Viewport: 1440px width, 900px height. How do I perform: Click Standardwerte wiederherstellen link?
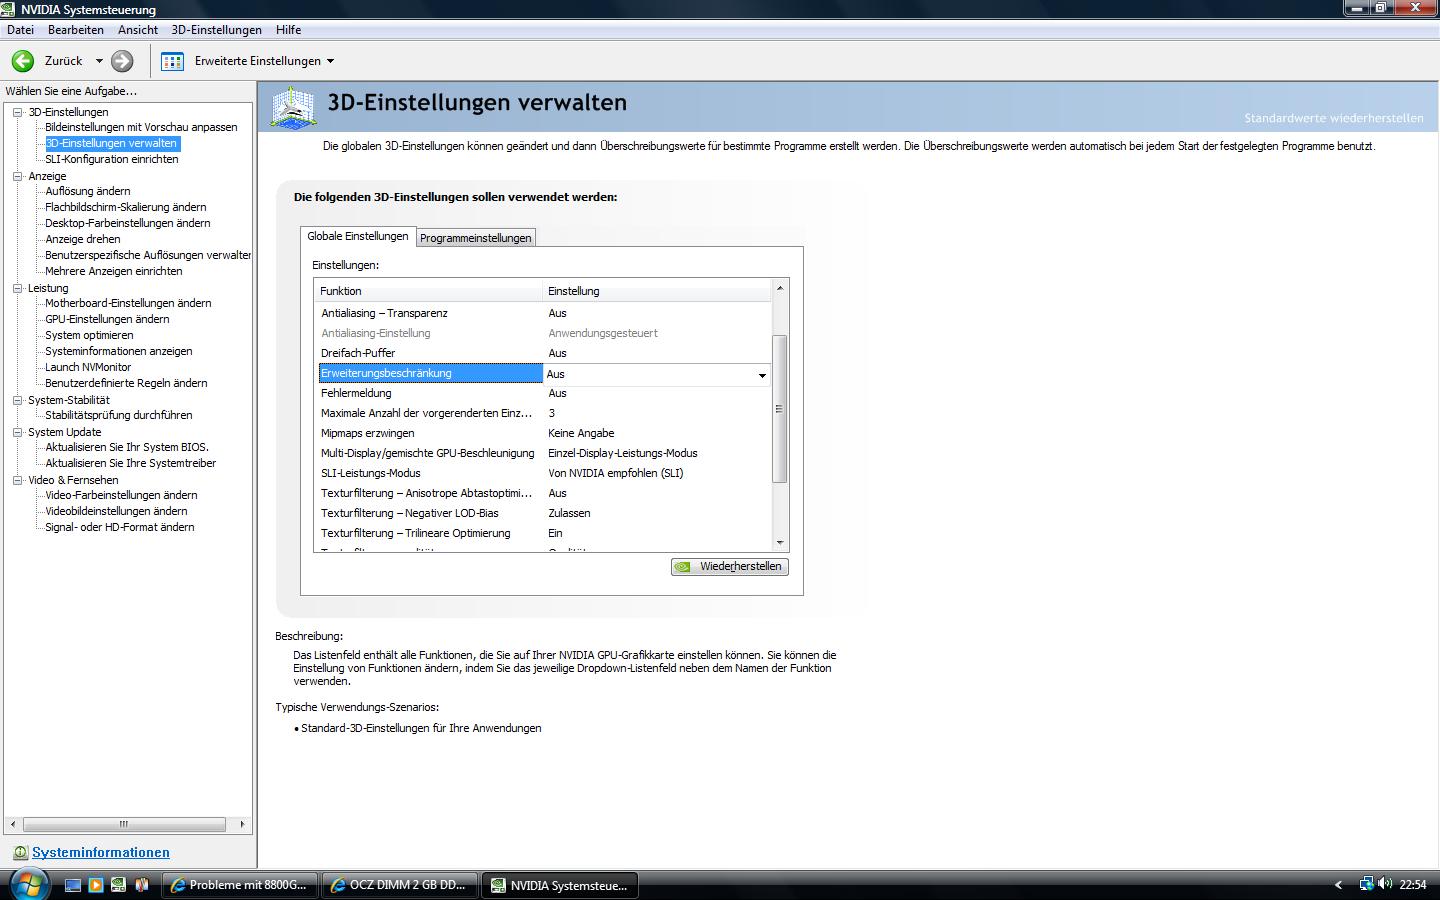(1333, 118)
